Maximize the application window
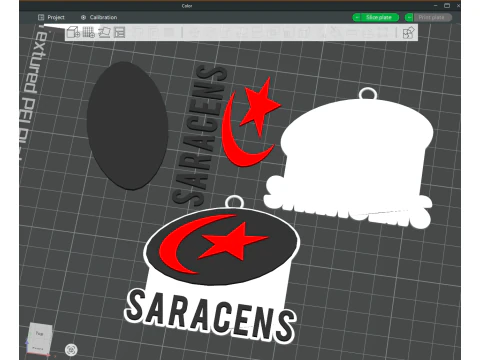This screenshot has width=480, height=360. (x=447, y=5)
